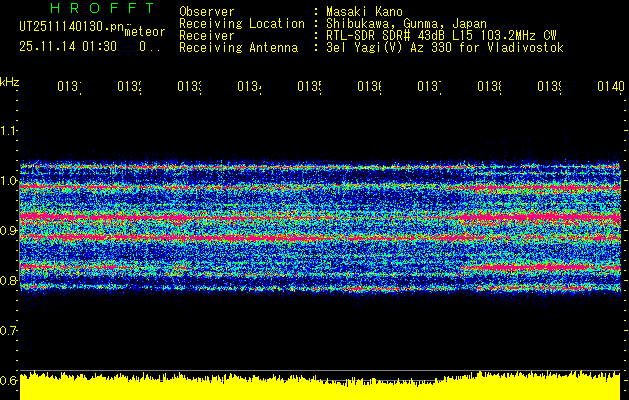Click the green HROFFT title text
Viewport: 629px width, 400px height.
coord(103,8)
